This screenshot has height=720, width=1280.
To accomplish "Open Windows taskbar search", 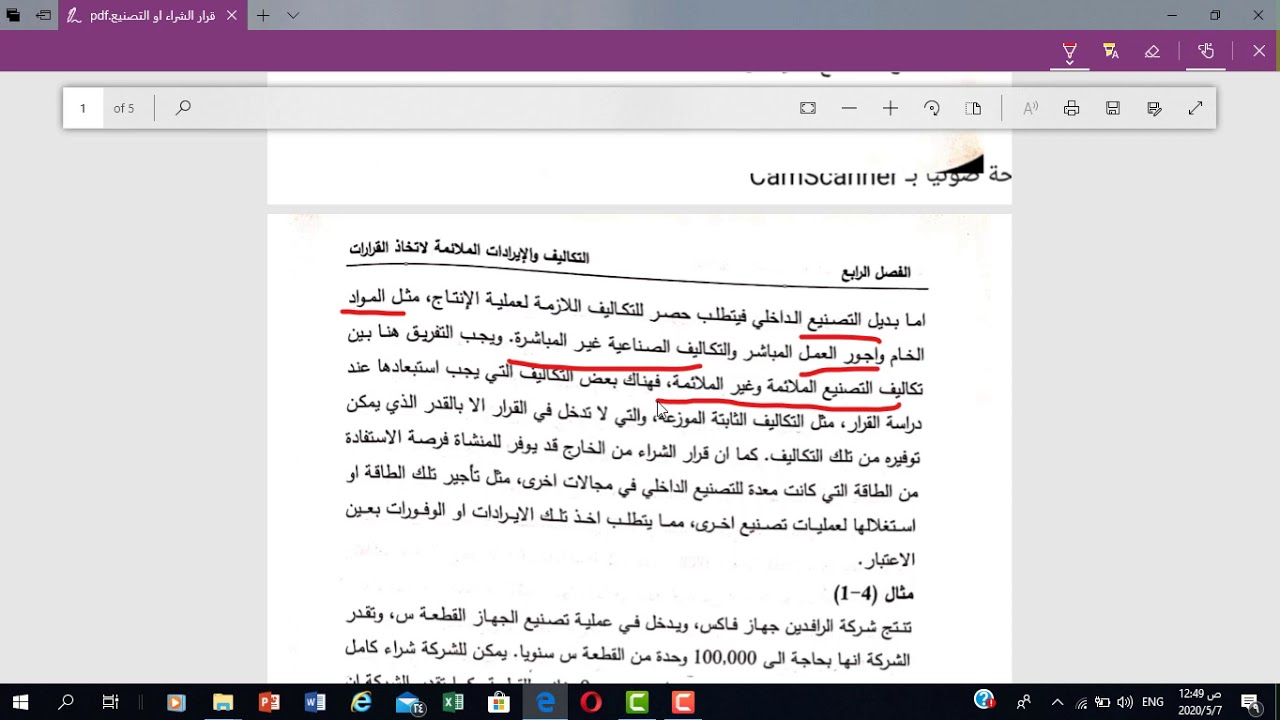I will point(66,702).
